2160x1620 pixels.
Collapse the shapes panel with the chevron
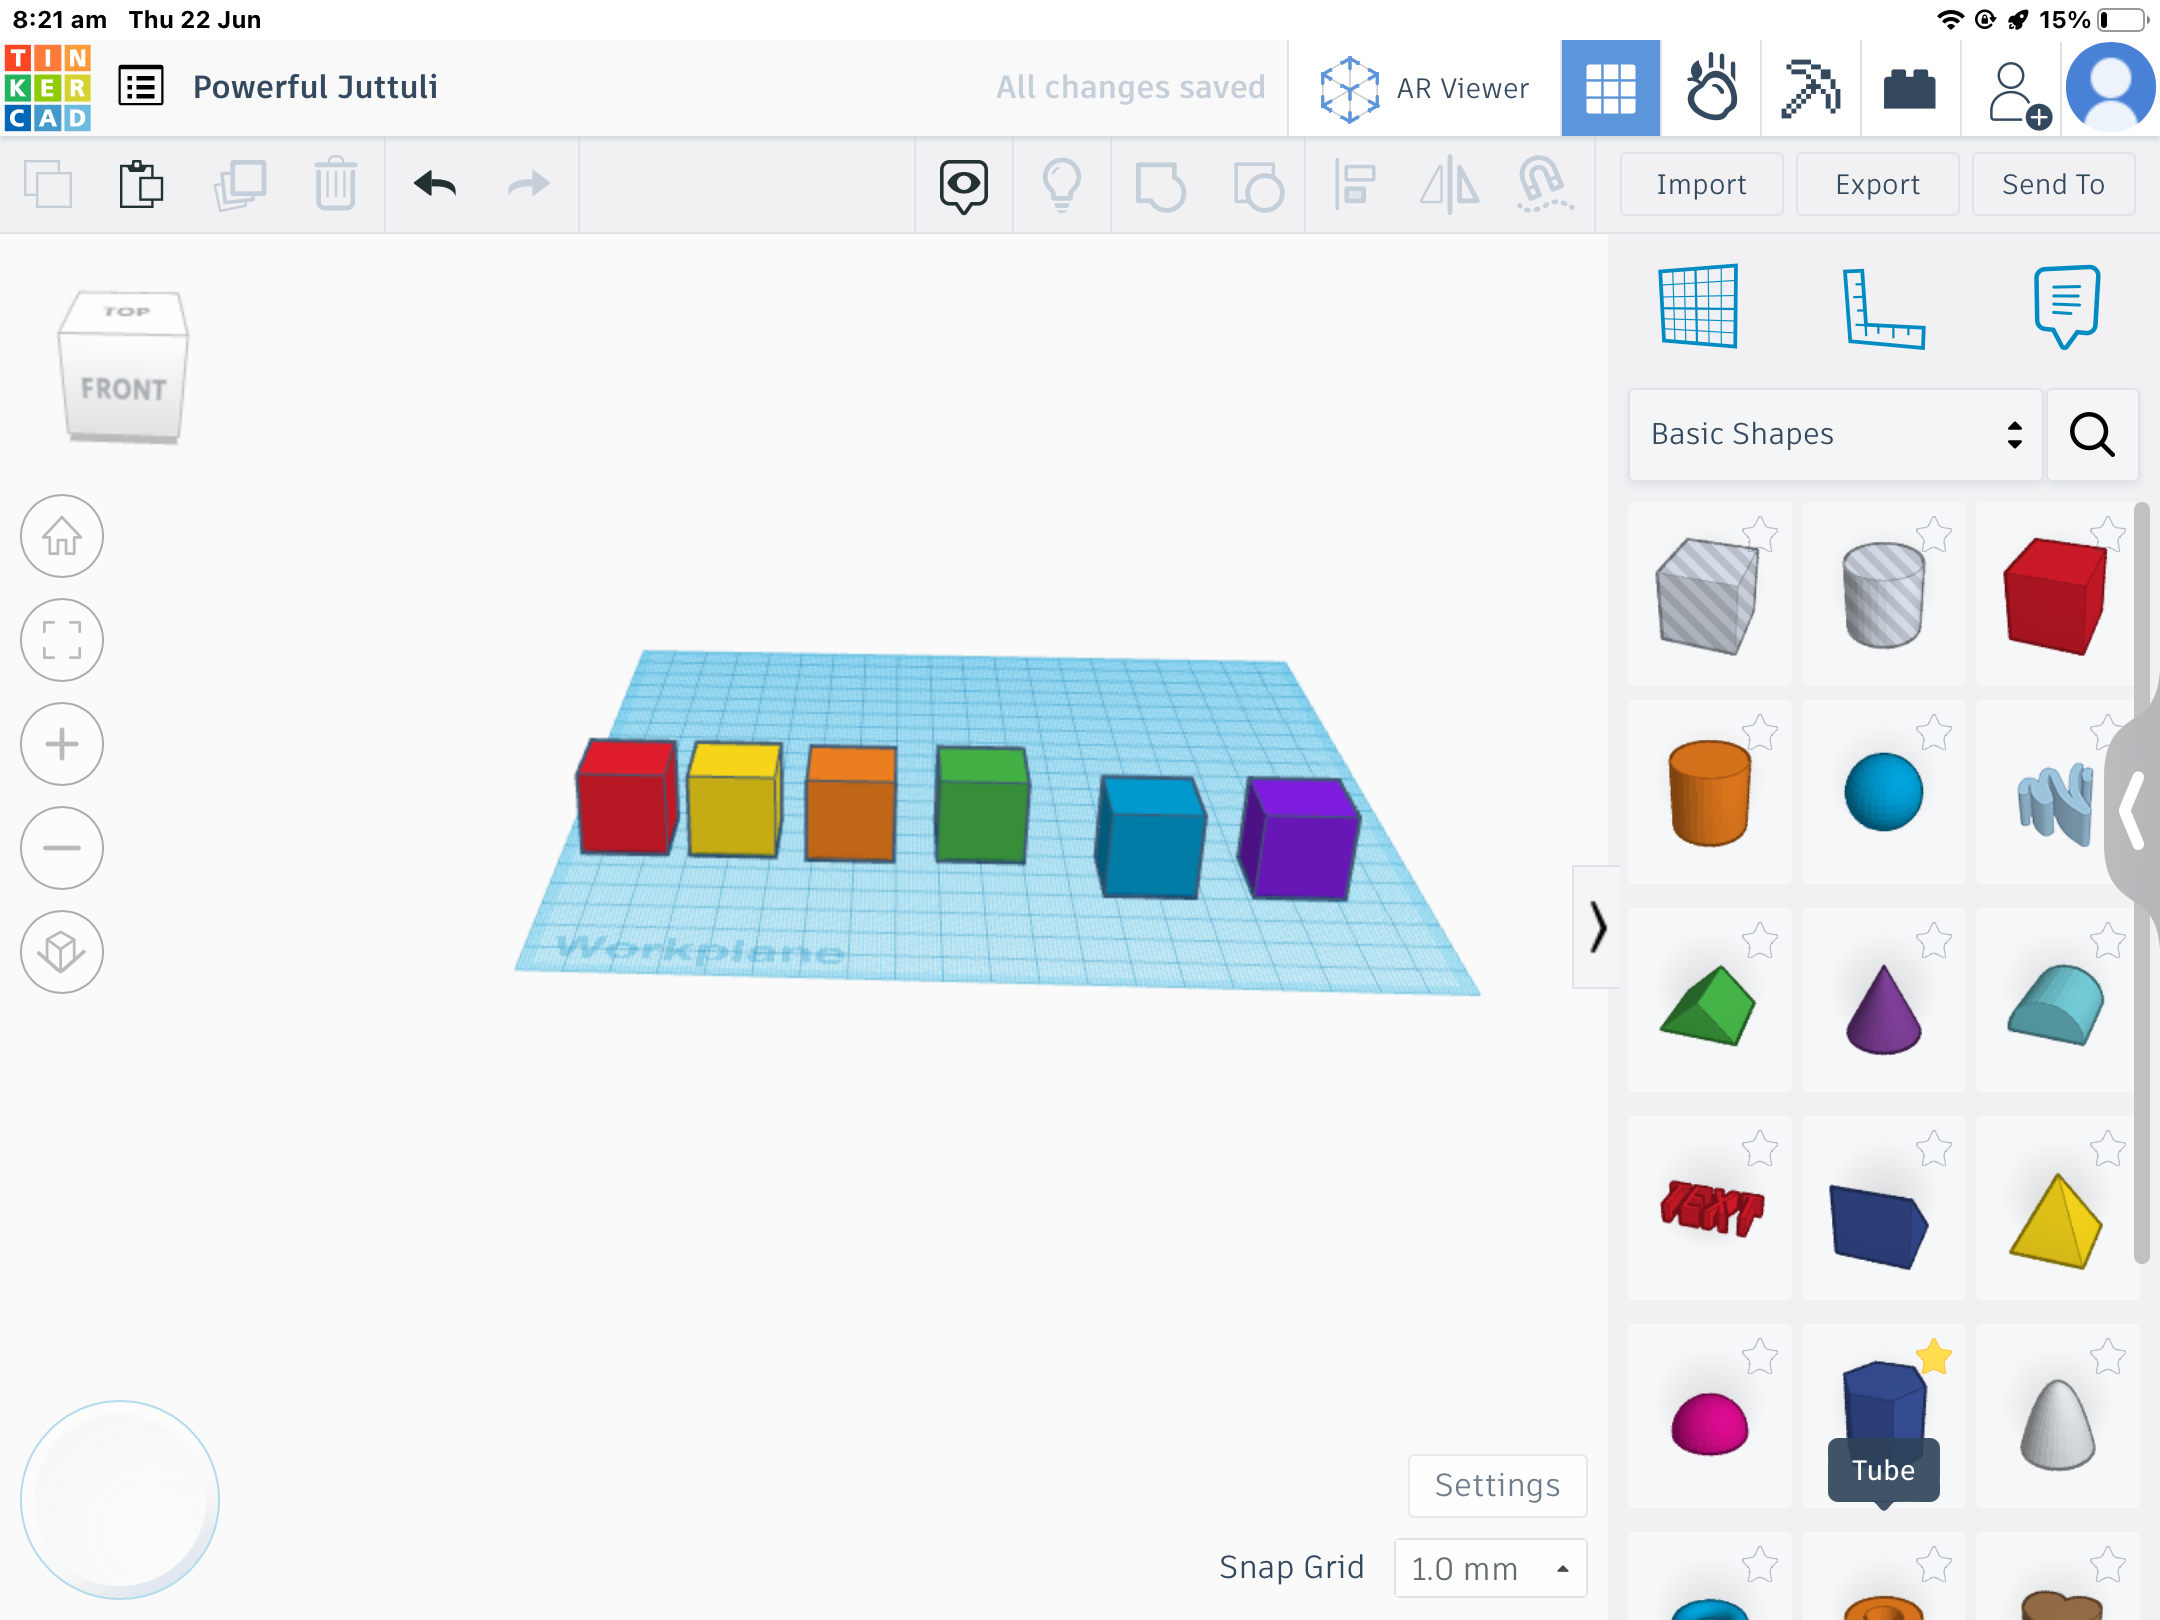(1597, 927)
